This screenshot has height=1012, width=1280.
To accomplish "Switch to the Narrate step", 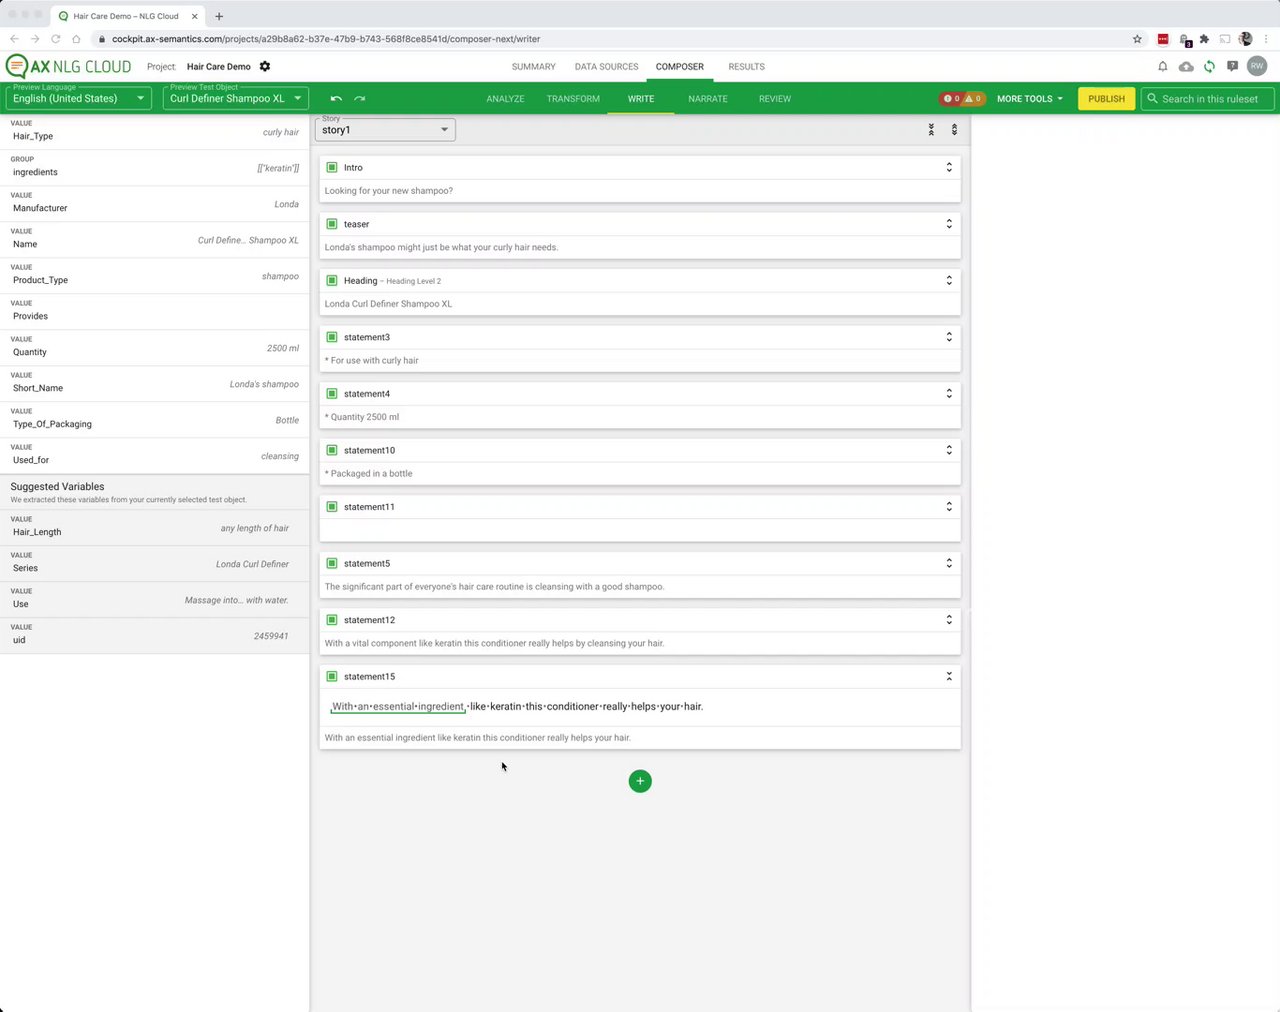I will tap(708, 99).
